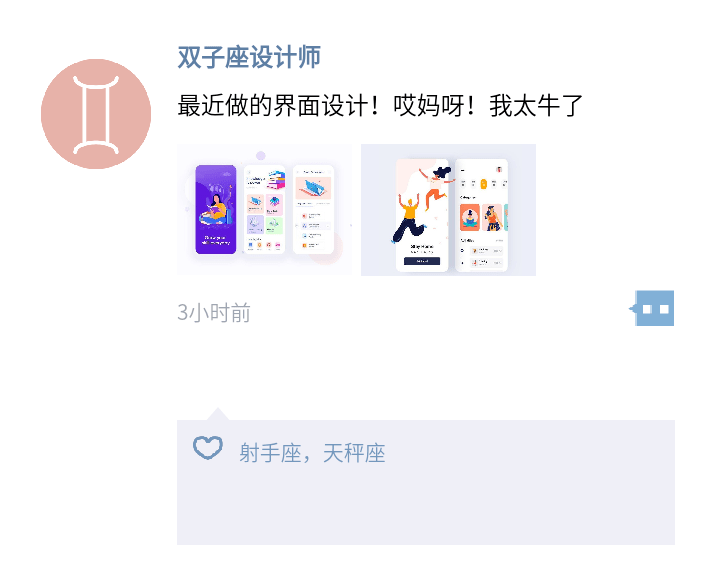720x587 pixels.
Task: Tap the categories phone mockup in second image
Action: click(x=481, y=215)
